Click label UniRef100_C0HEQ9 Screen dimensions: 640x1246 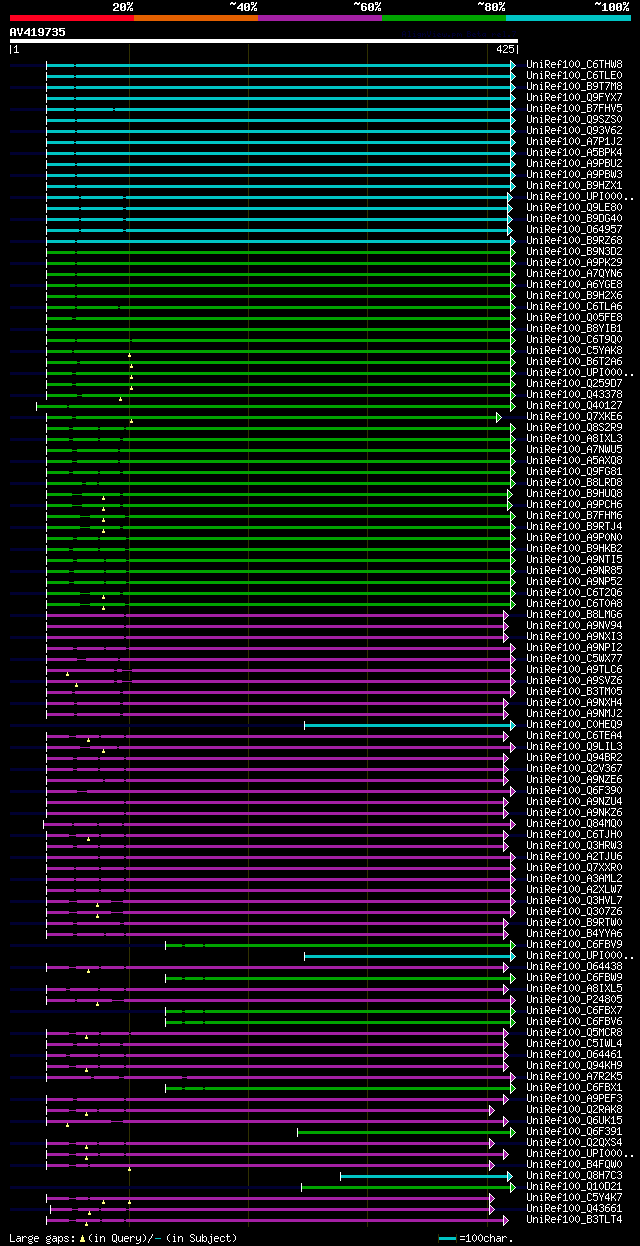(574, 724)
